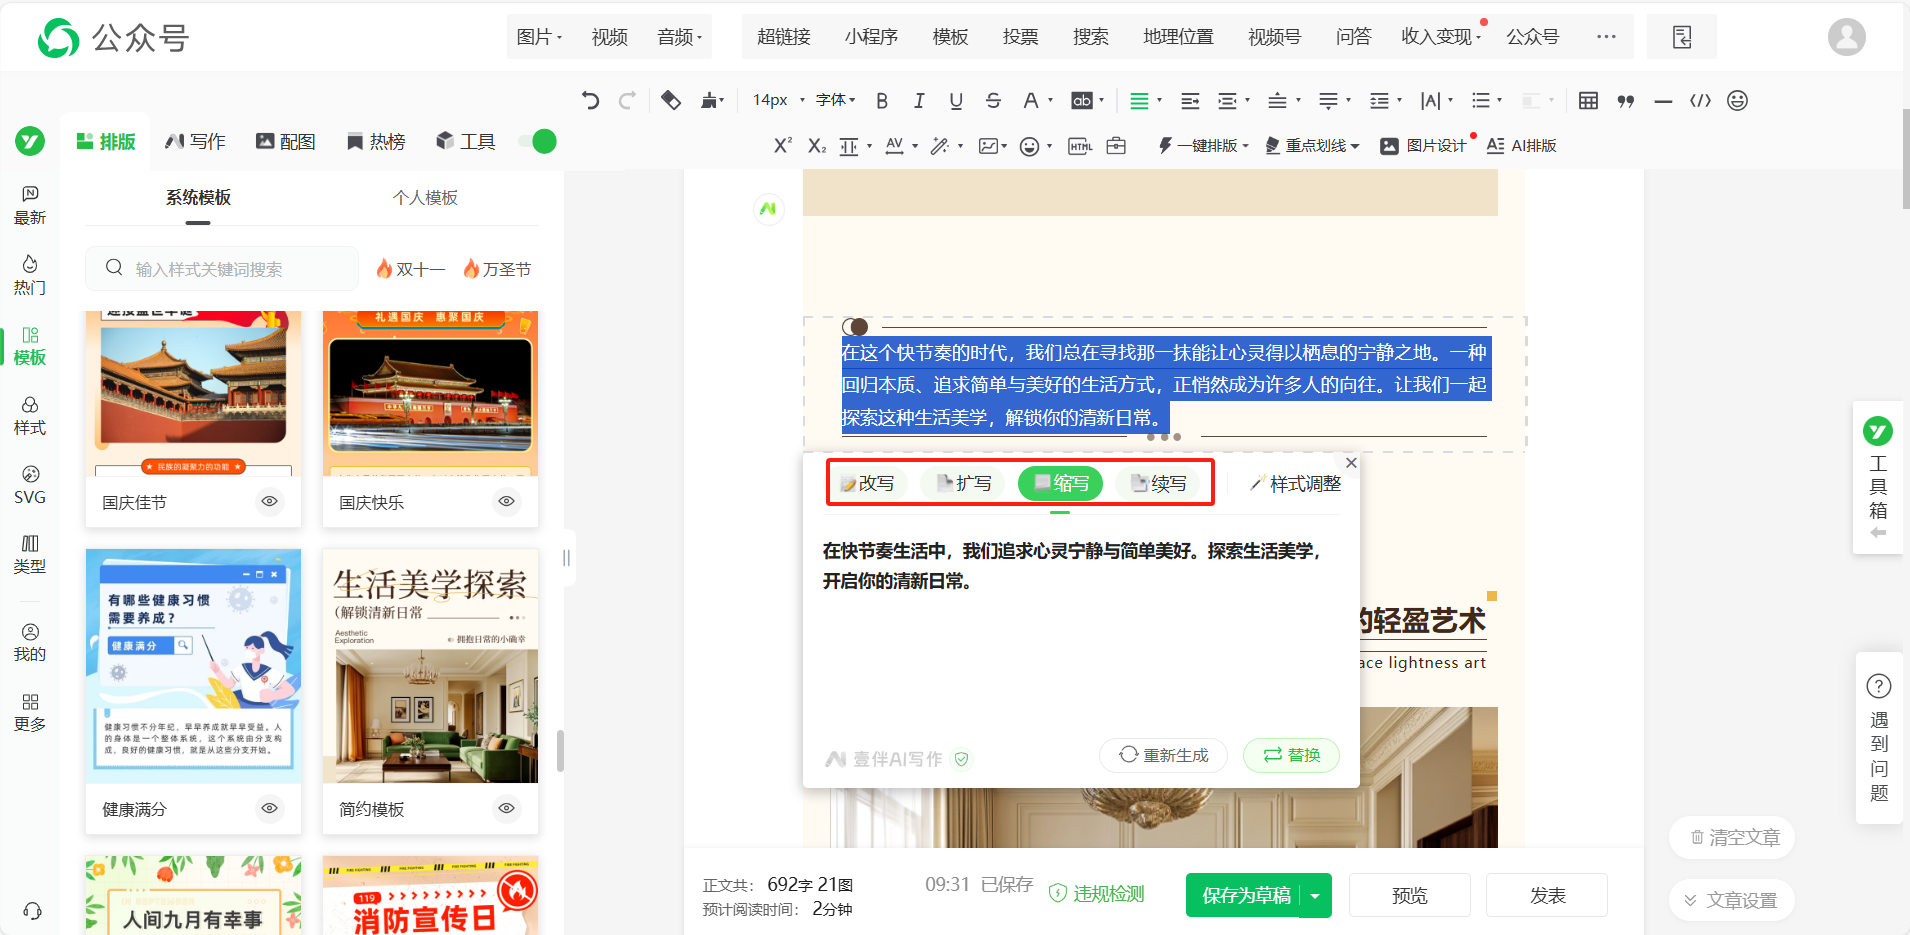Open the 最新 sidebar section
This screenshot has width=1910, height=935.
tap(30, 205)
